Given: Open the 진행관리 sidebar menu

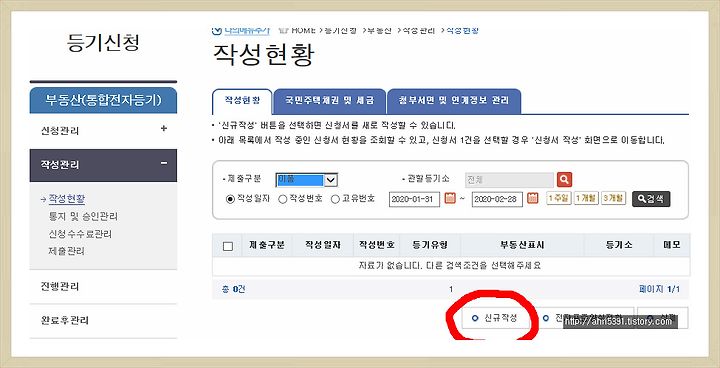Looking at the screenshot, I should 103,287.
